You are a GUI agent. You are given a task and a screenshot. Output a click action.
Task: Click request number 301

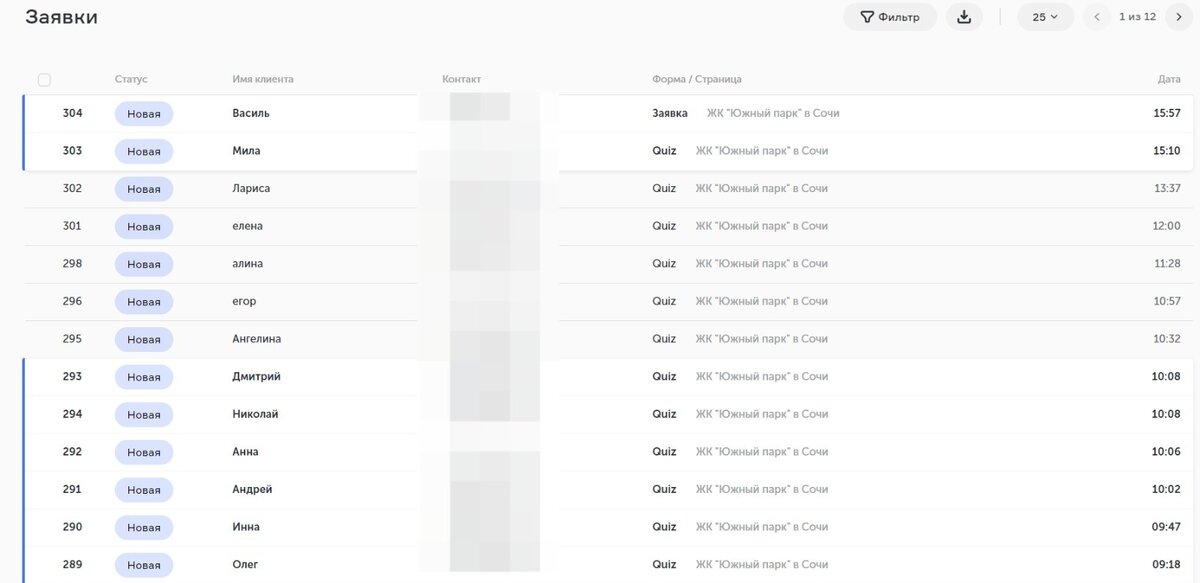(x=72, y=226)
